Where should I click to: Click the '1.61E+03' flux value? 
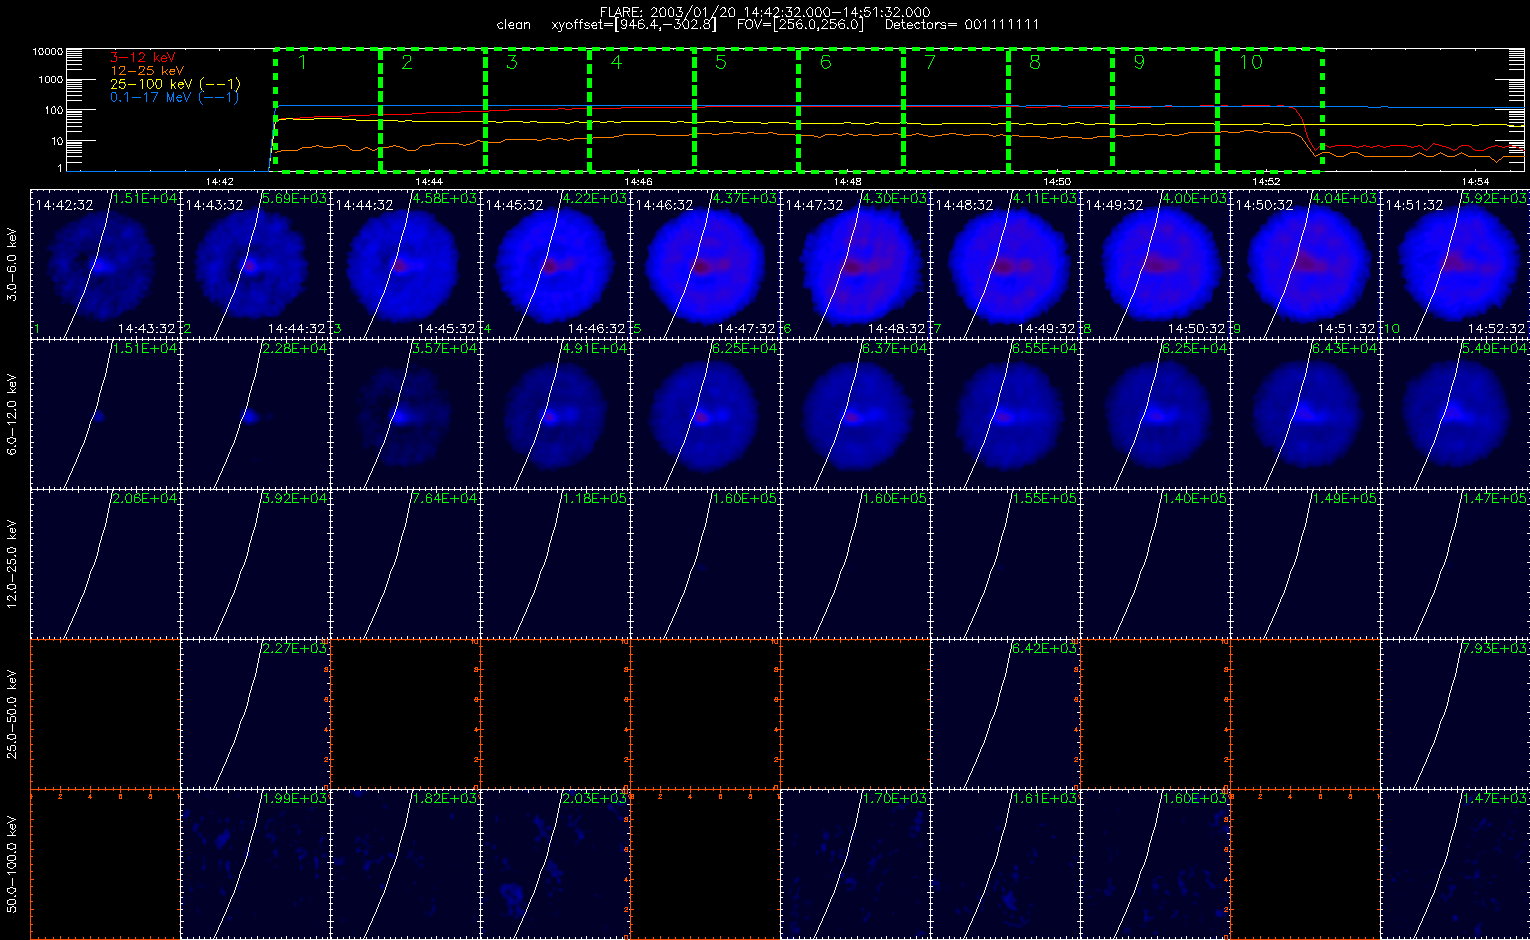click(x=1045, y=798)
